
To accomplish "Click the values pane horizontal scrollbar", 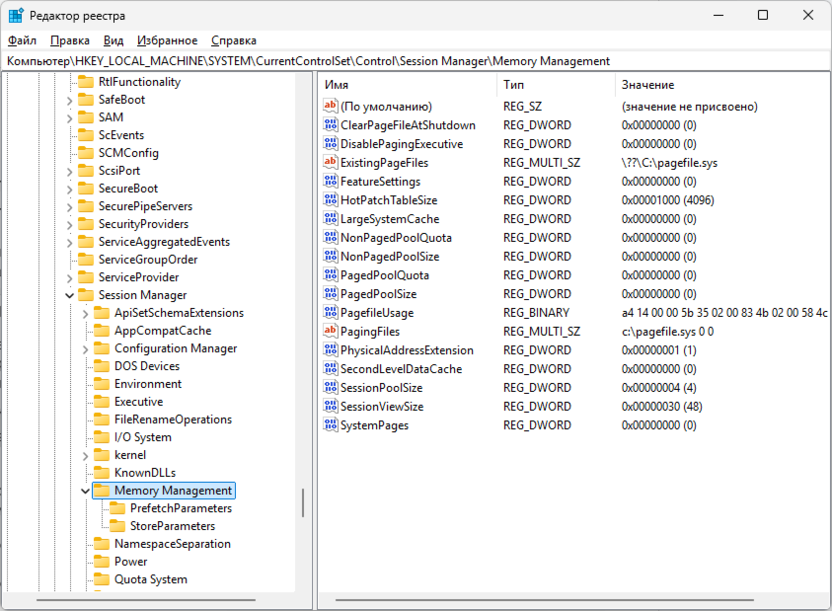I will click(544, 600).
